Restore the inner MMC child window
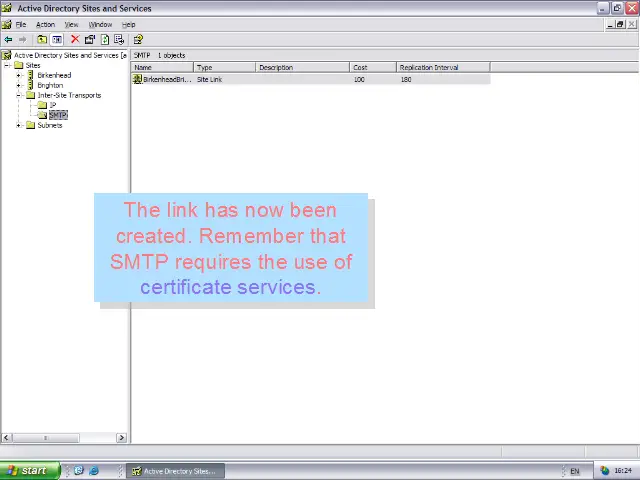The width and height of the screenshot is (640, 480). [x=620, y=24]
